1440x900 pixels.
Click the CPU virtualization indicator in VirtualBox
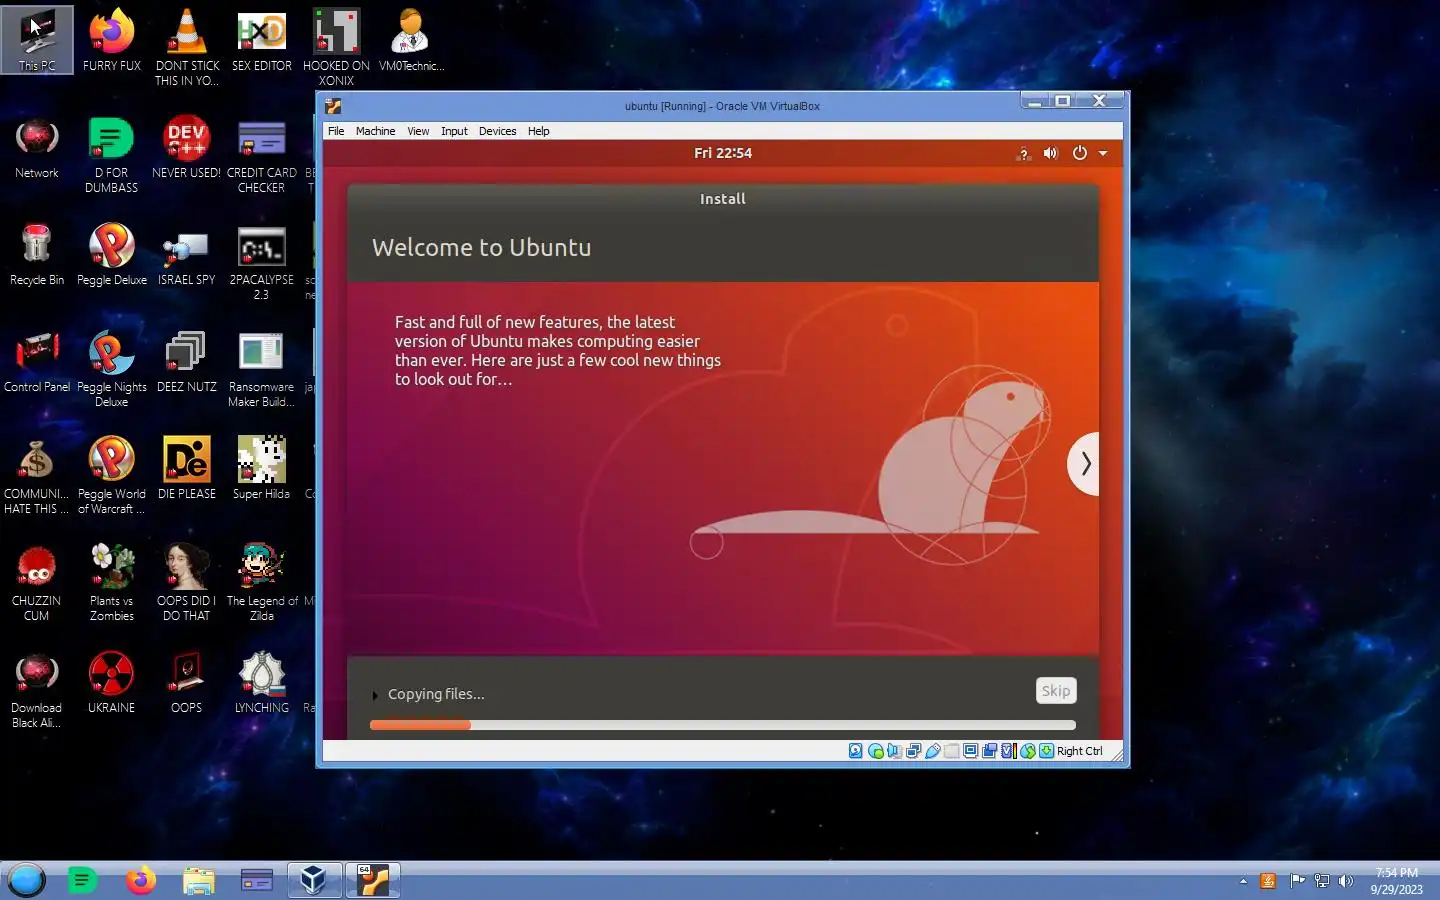pos(1008,751)
